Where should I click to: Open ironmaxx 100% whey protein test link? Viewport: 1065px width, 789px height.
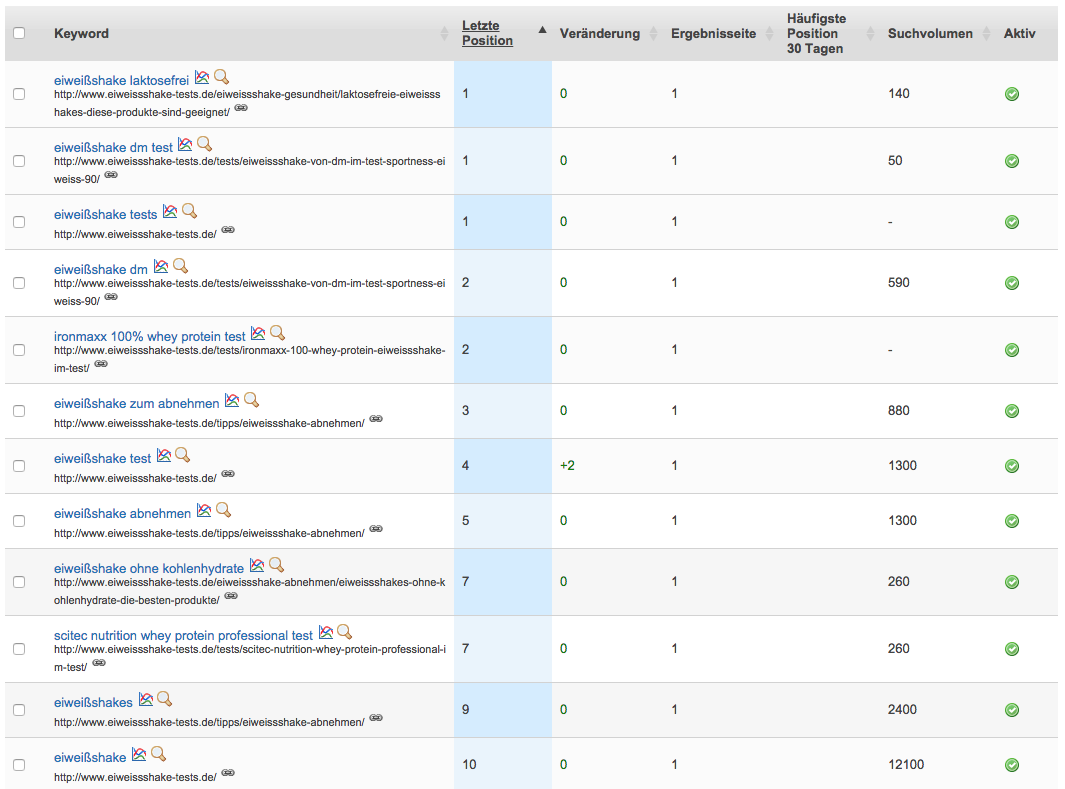[150, 336]
